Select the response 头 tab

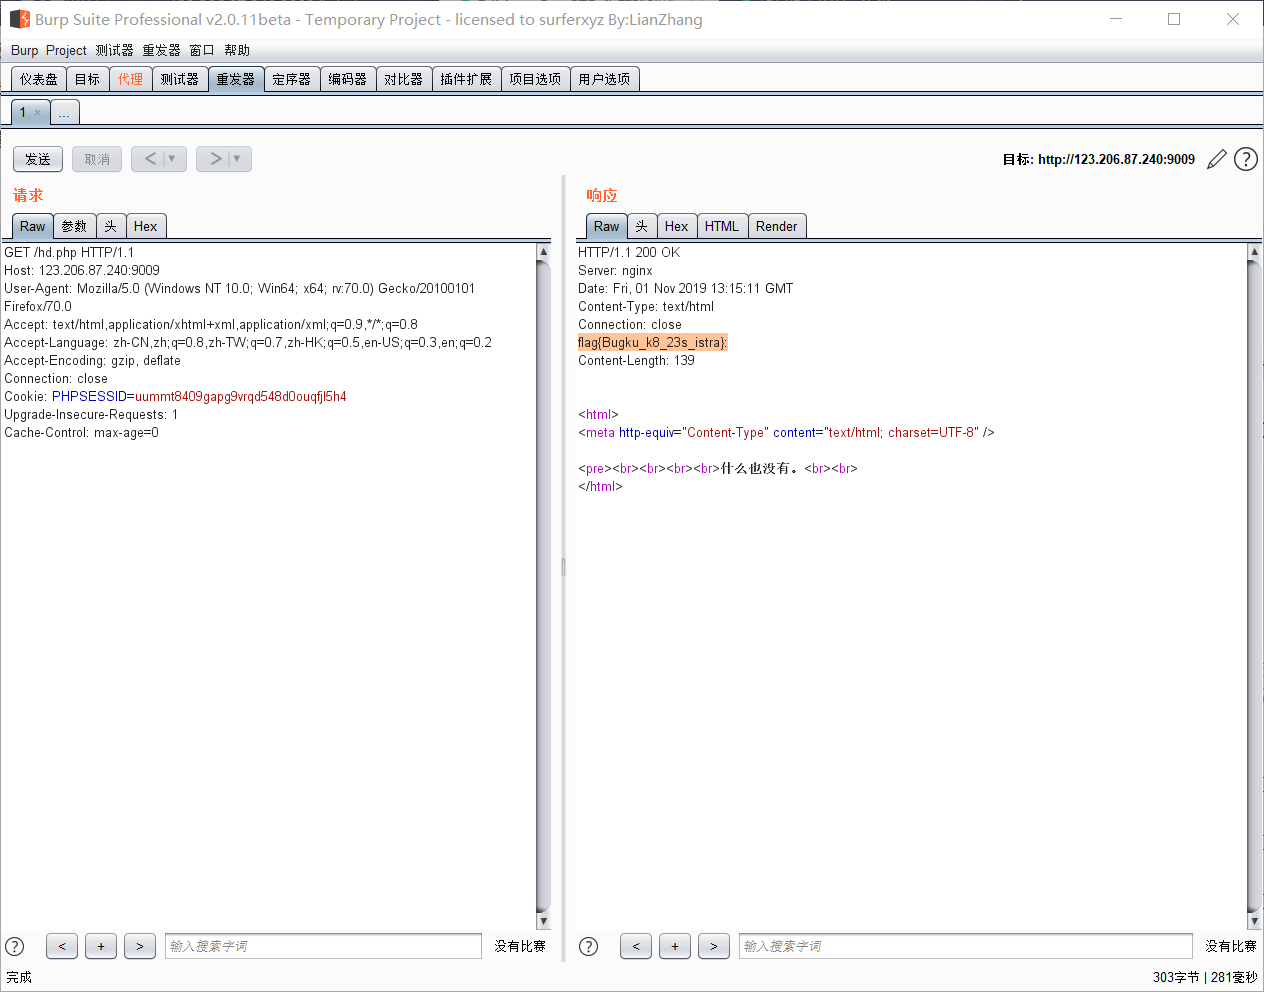642,227
